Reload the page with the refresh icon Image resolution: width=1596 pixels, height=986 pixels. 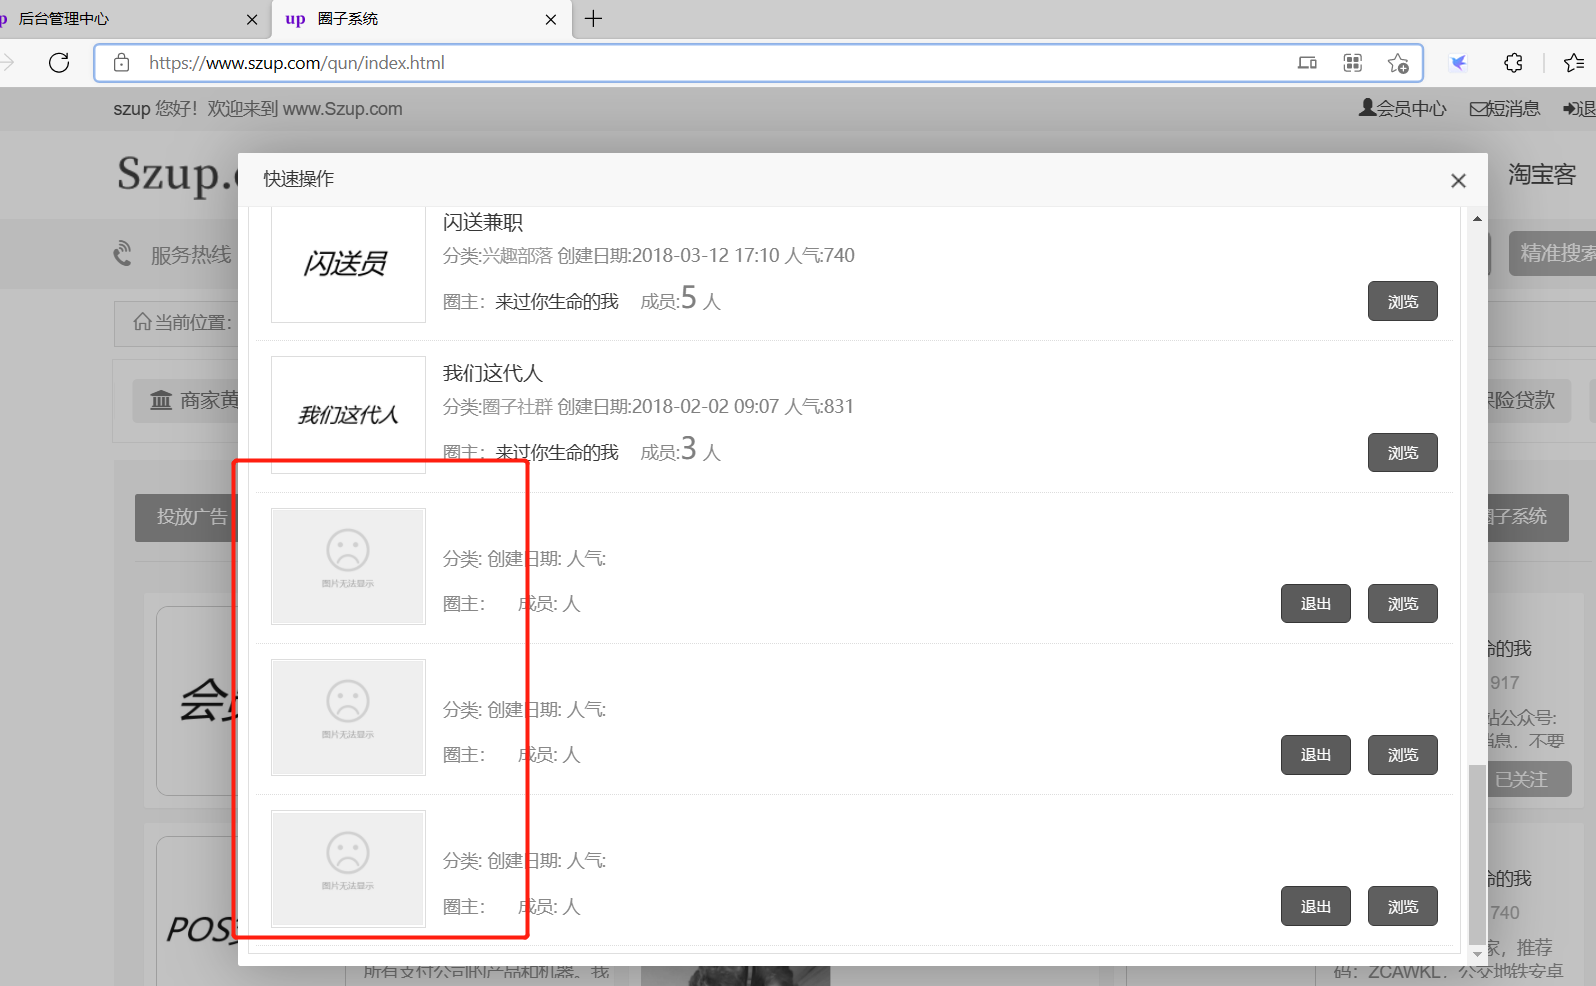pyautogui.click(x=59, y=63)
